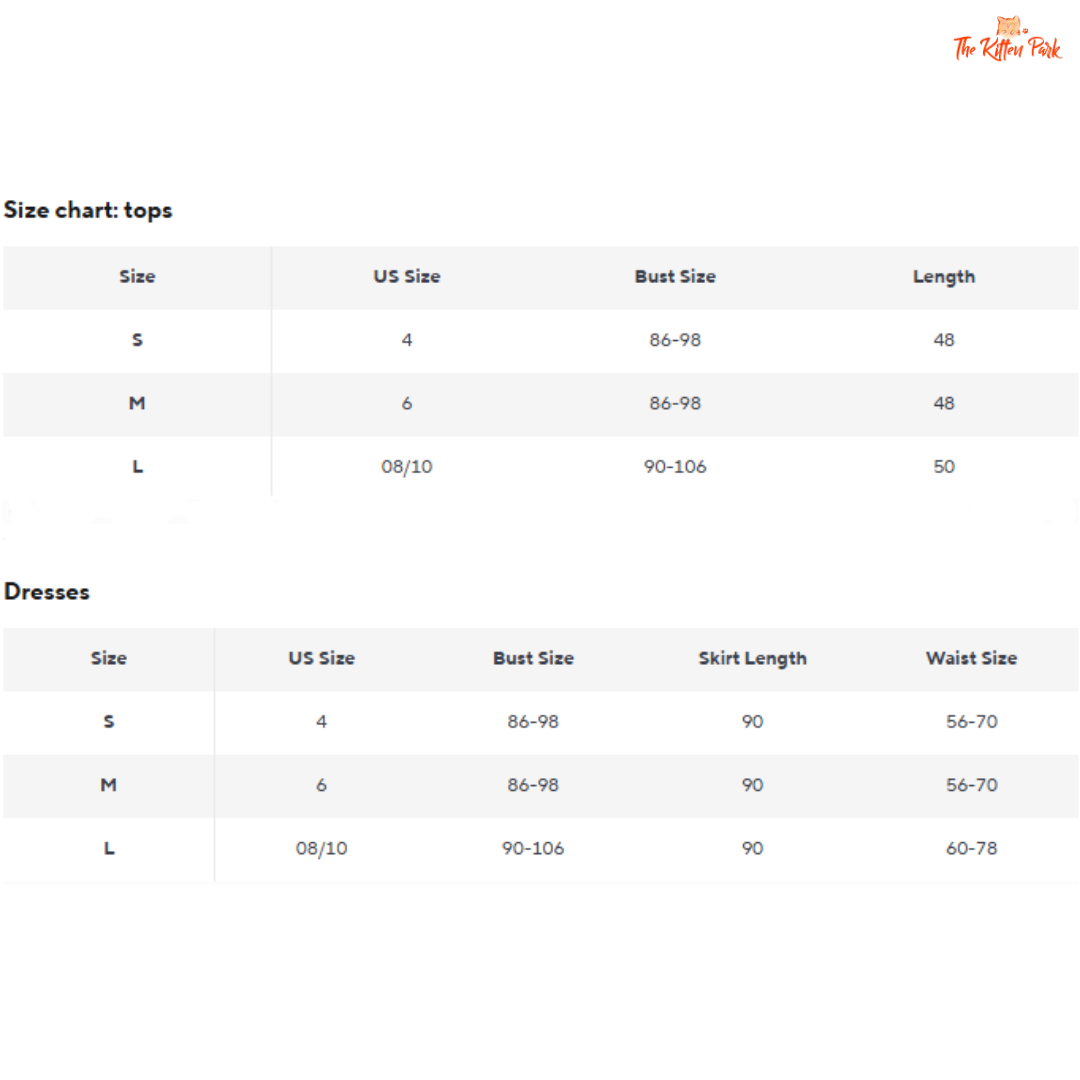The image size is (1080, 1080).
Task: Click The Kitten Park logo
Action: (x=1006, y=41)
